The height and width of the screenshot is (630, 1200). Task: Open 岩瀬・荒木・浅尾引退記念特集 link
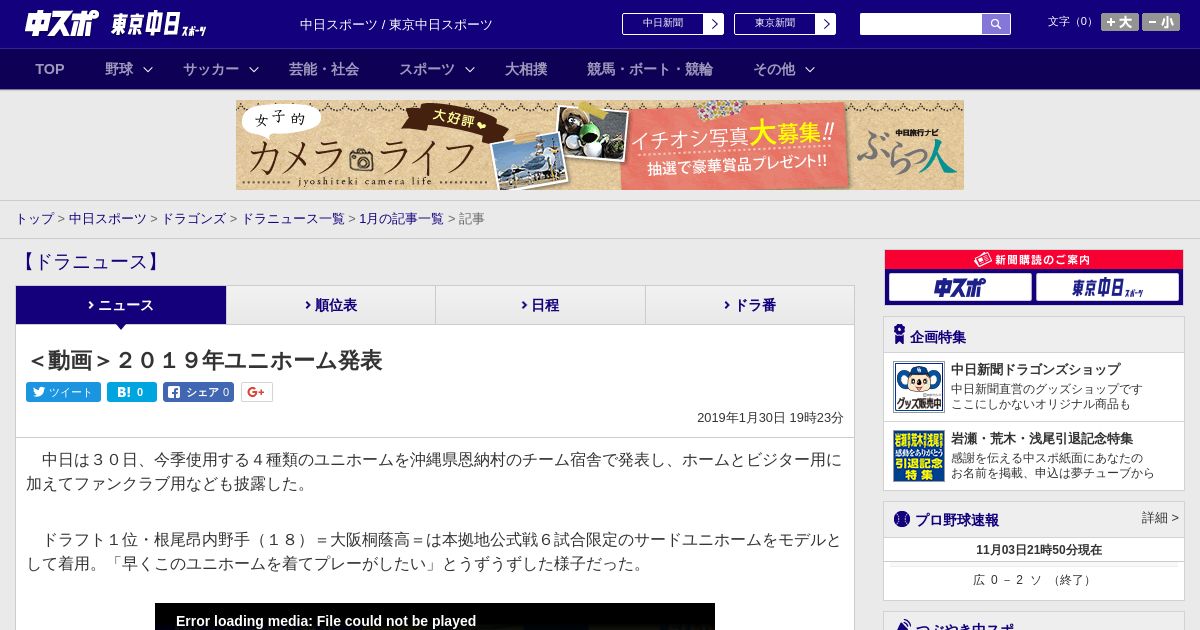click(x=1042, y=438)
